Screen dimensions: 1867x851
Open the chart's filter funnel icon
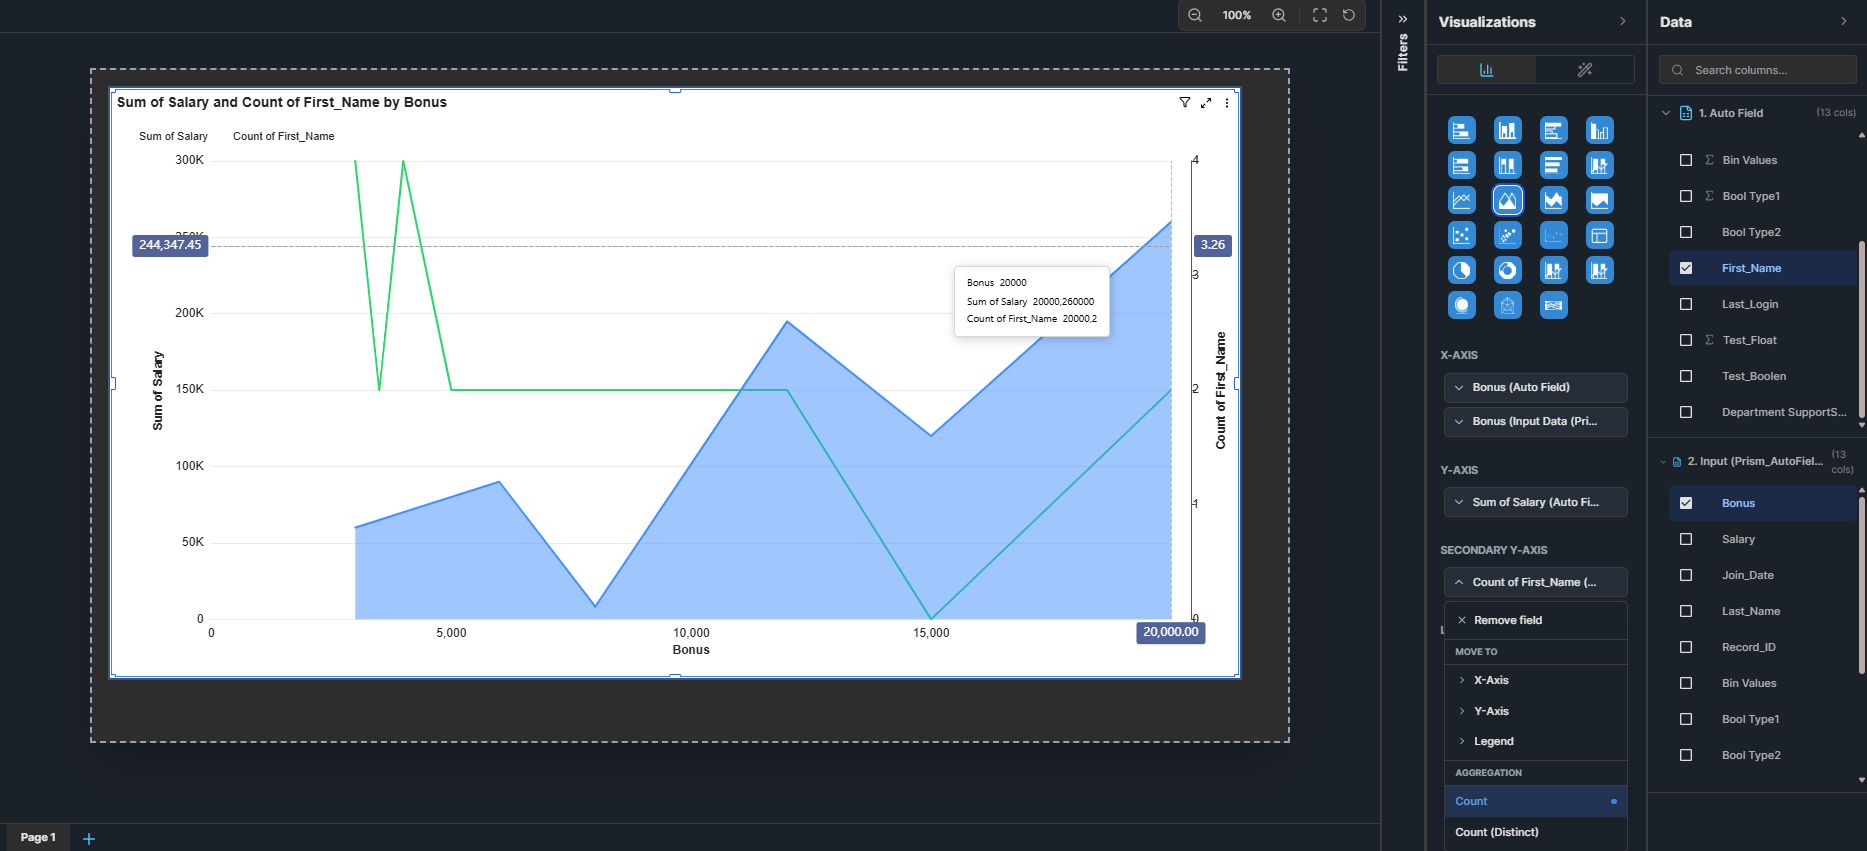point(1185,103)
